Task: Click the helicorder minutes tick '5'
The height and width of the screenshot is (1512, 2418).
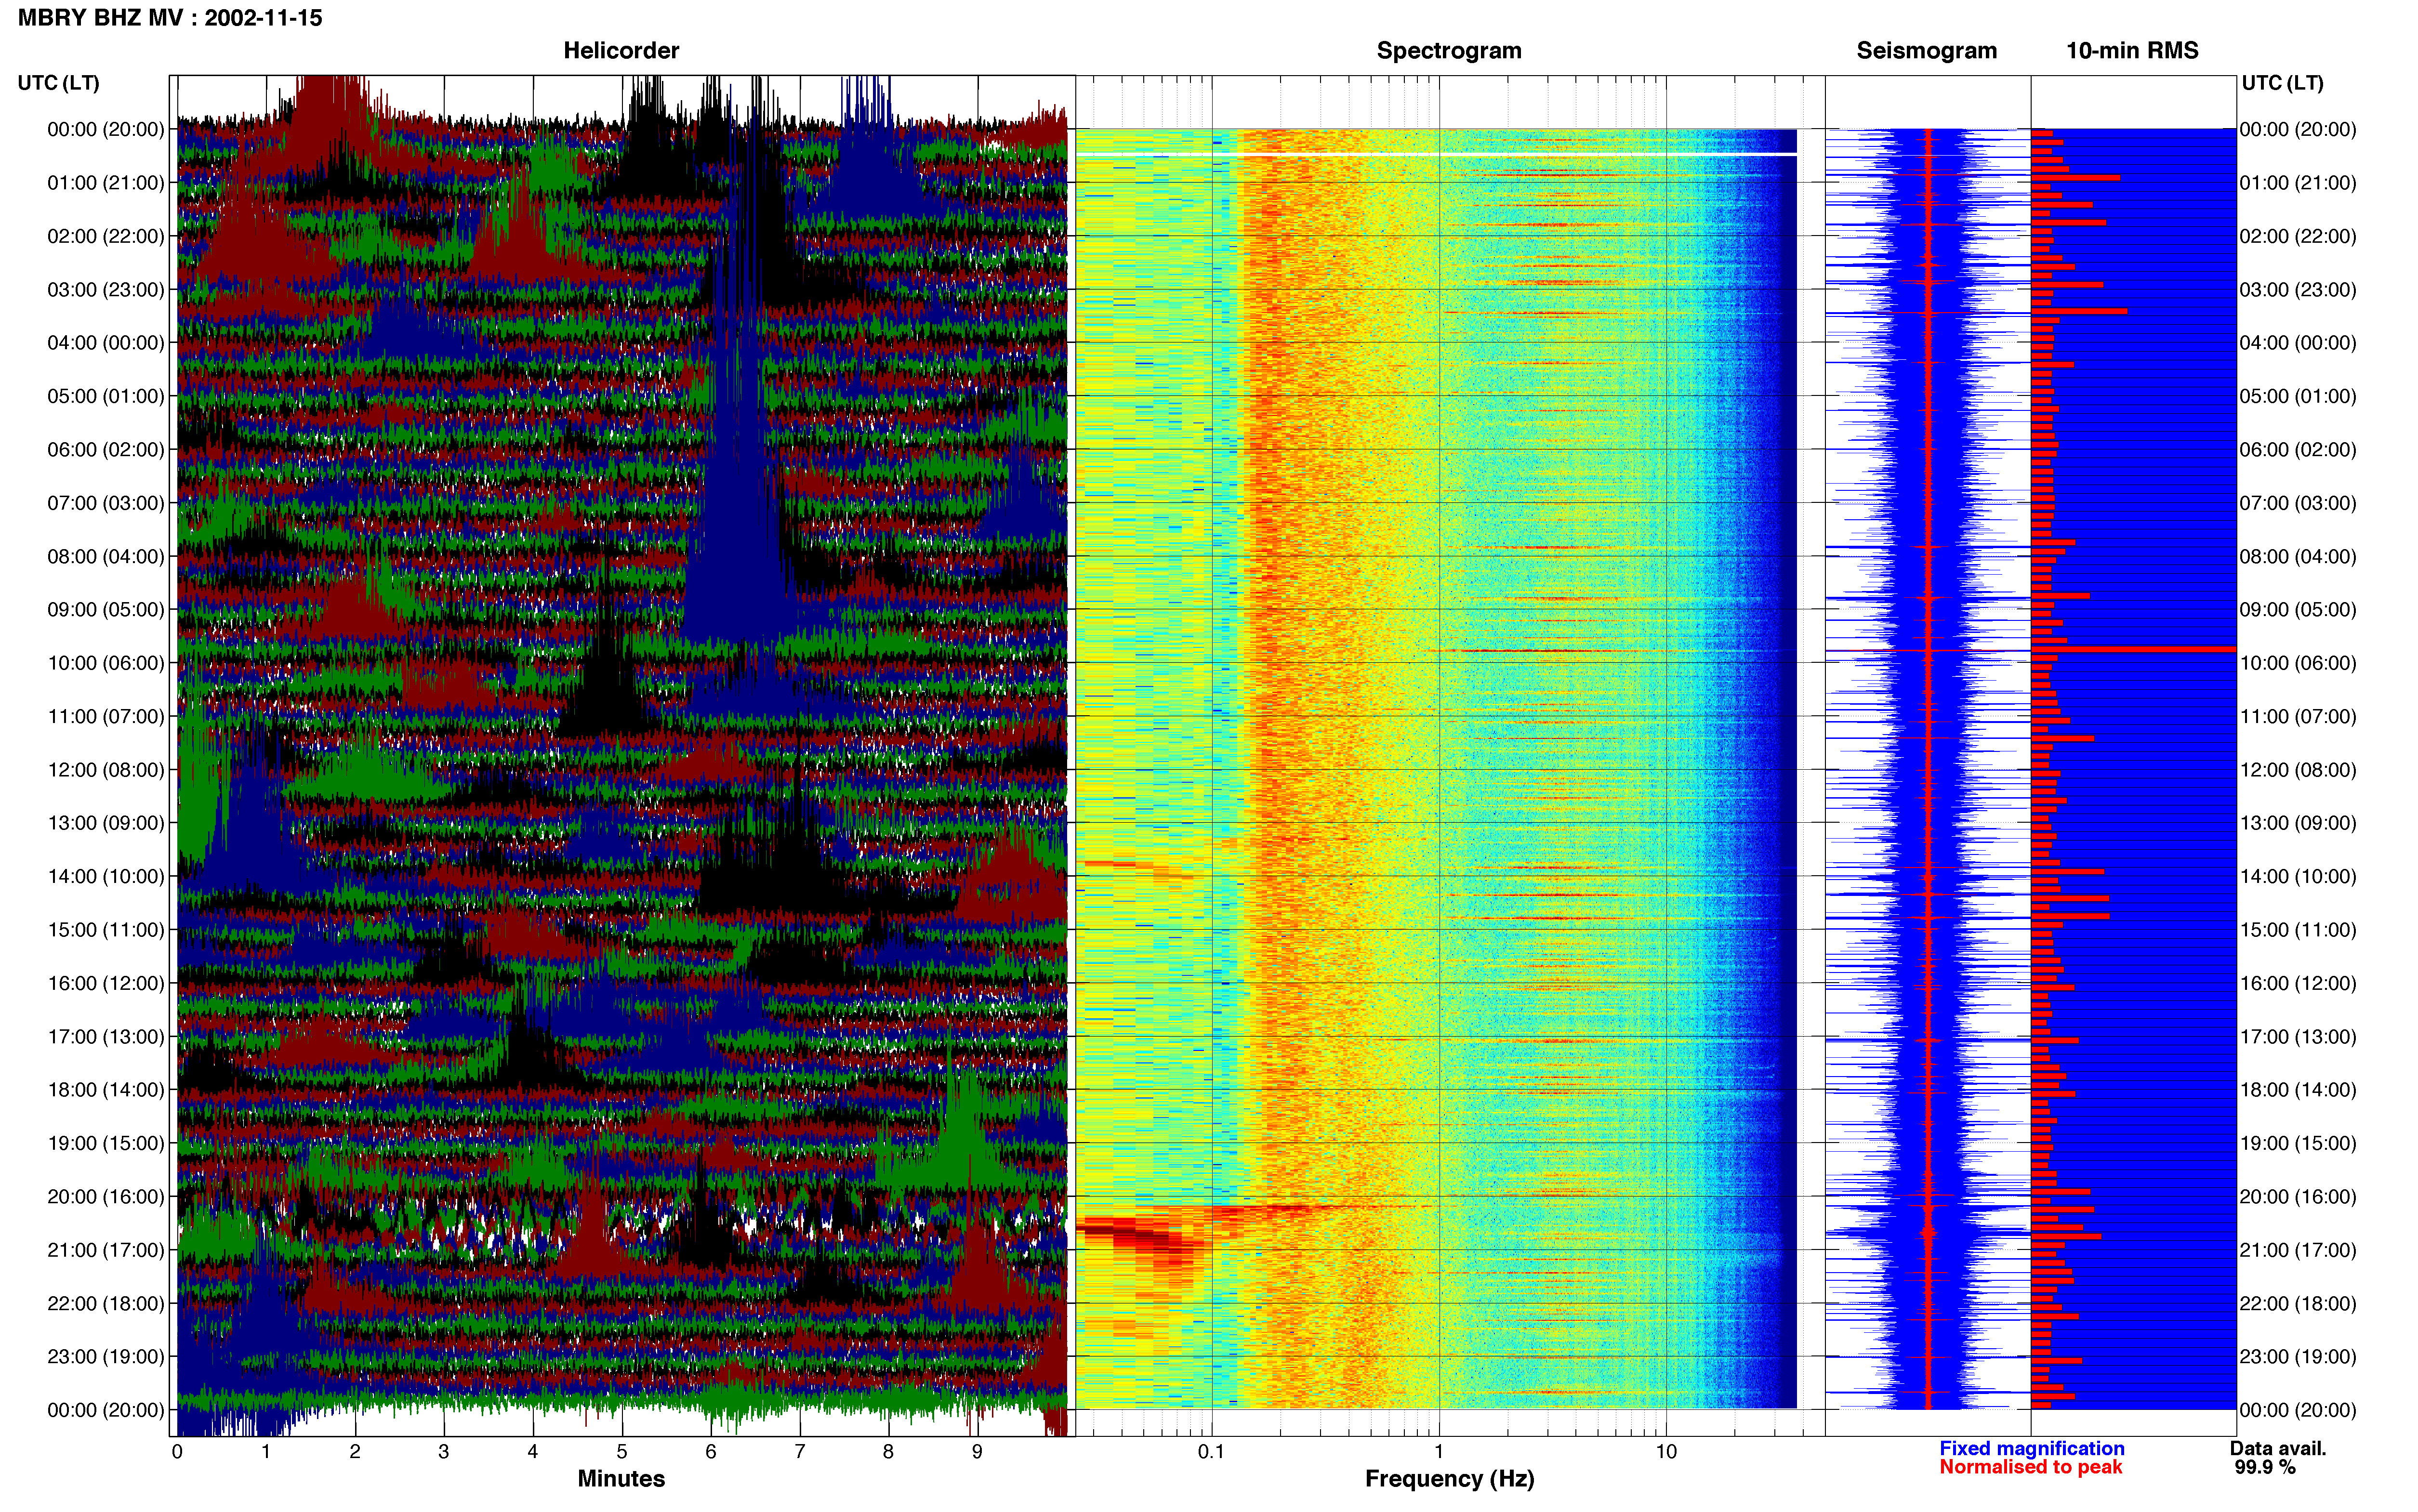Action: click(622, 1452)
